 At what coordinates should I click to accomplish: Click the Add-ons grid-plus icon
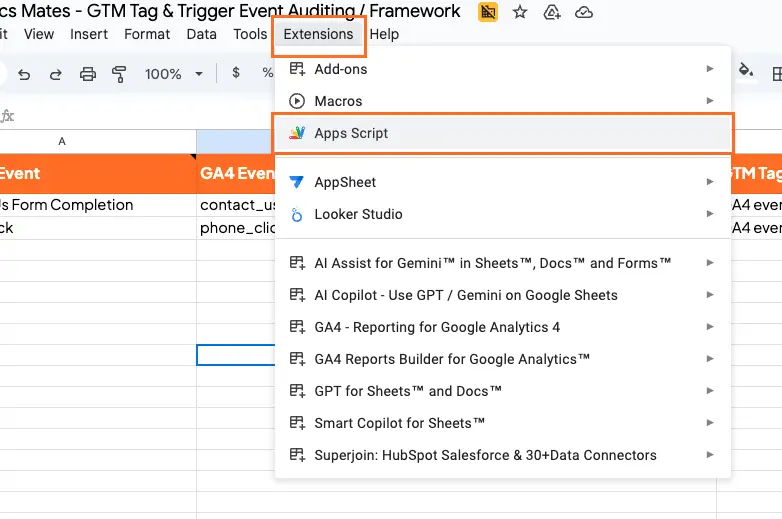pos(297,69)
